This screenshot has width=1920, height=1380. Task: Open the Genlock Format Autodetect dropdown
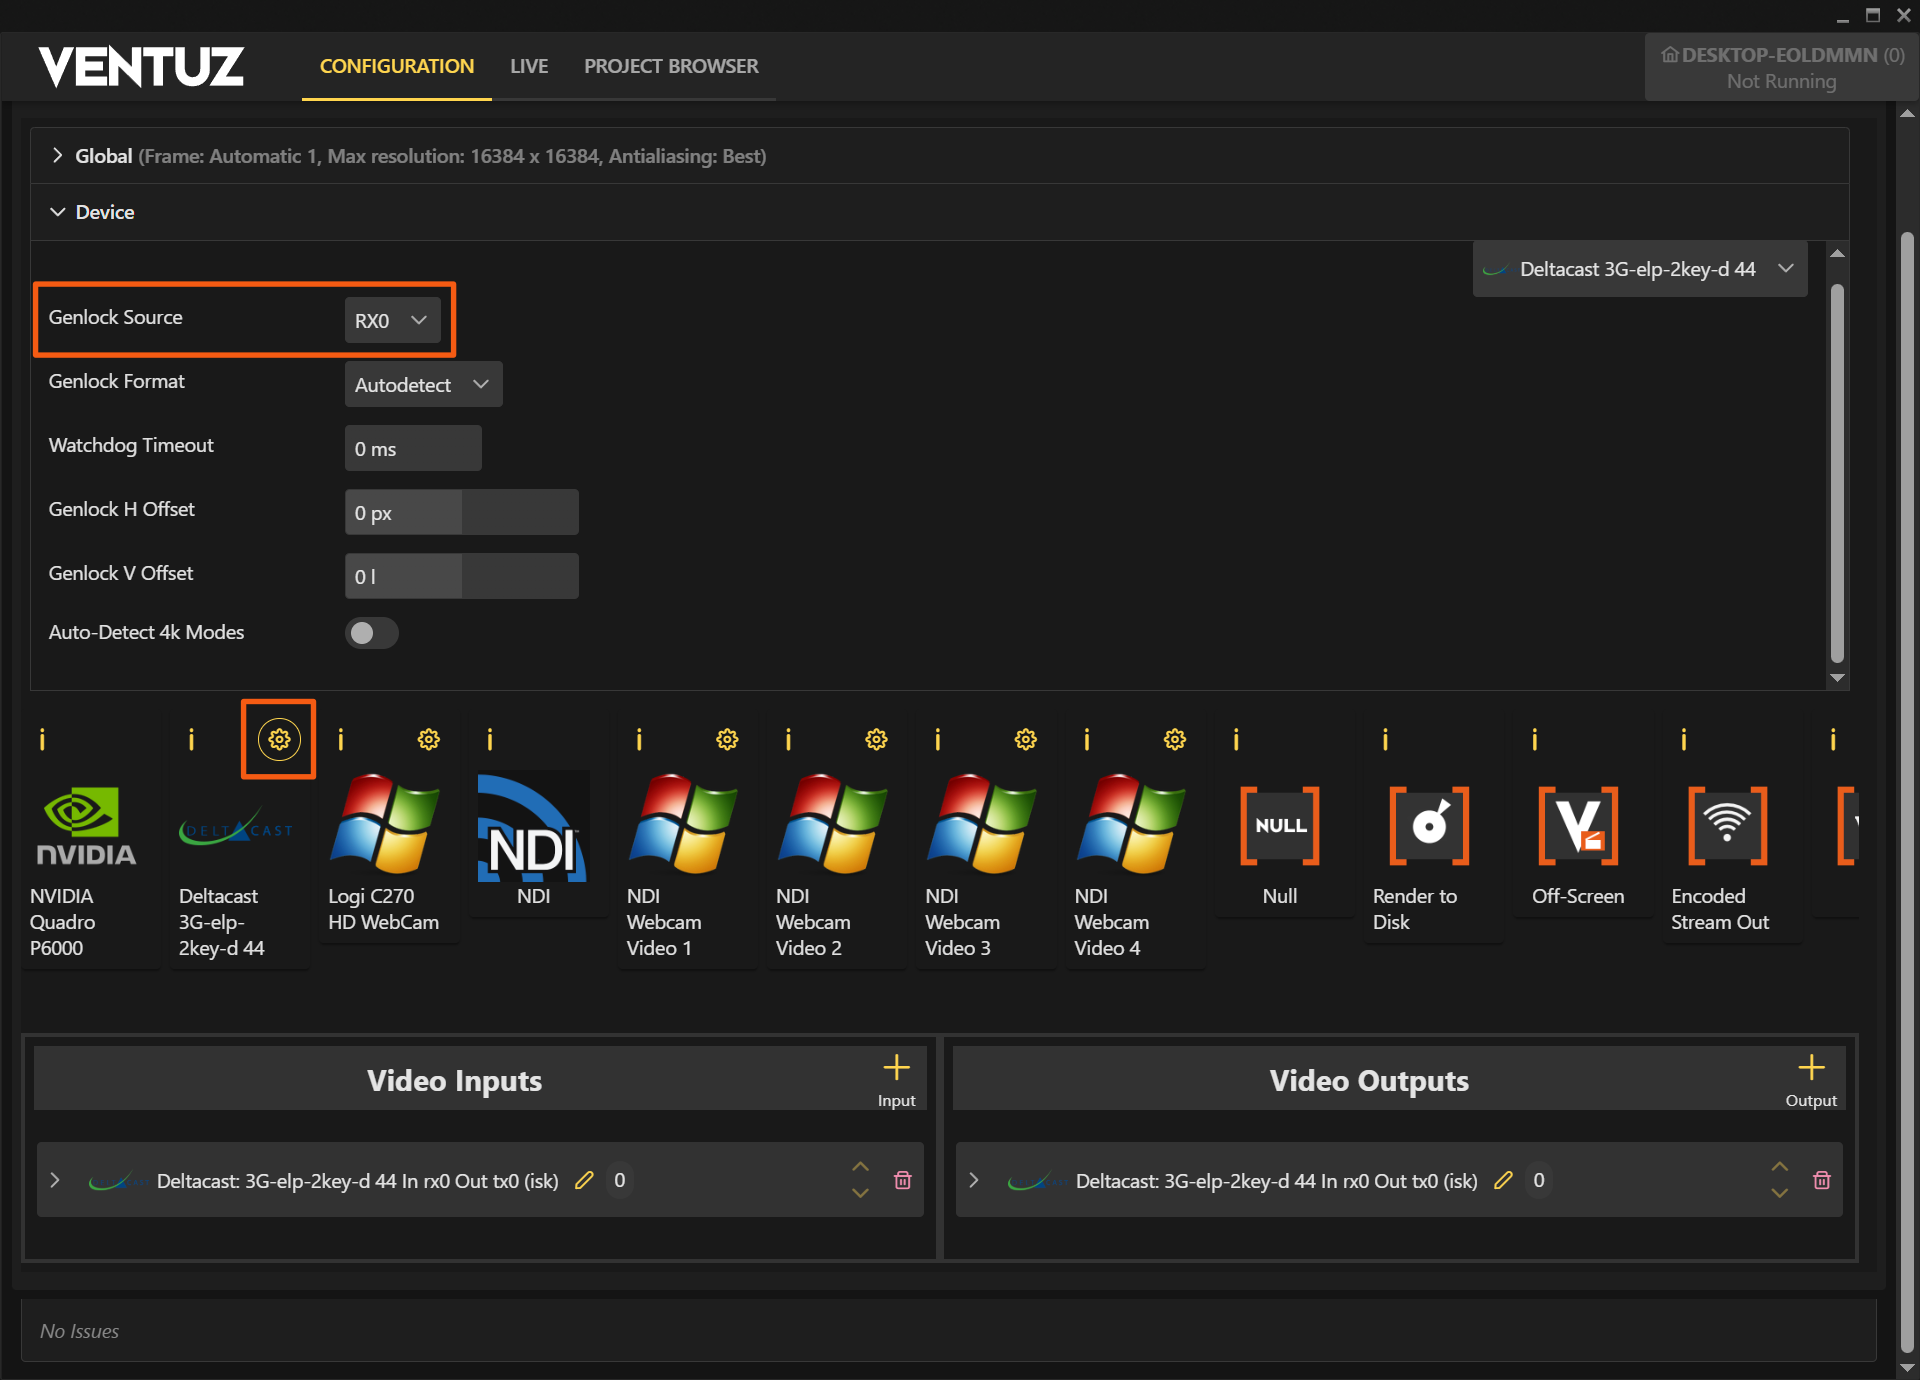click(422, 384)
